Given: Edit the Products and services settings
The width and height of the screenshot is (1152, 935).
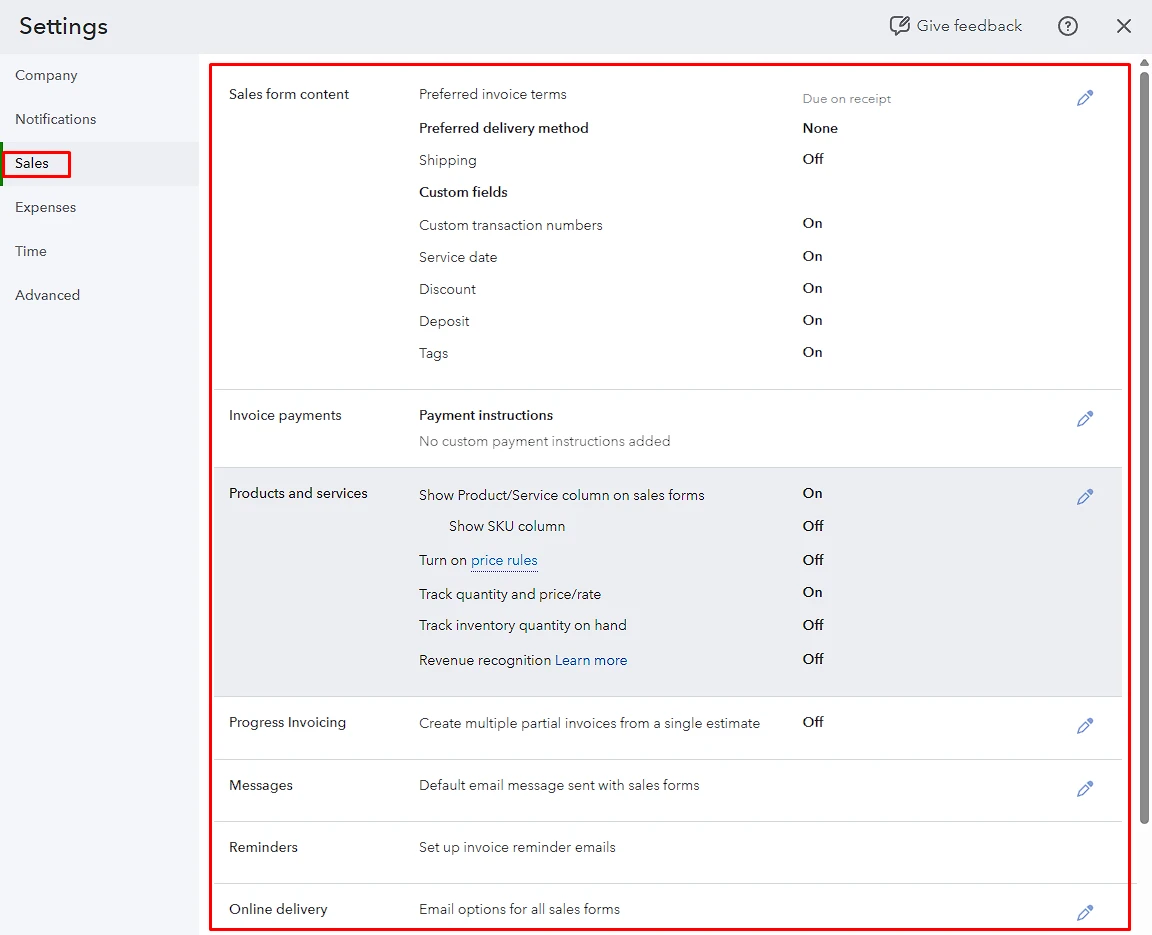Looking at the screenshot, I should coord(1085,496).
